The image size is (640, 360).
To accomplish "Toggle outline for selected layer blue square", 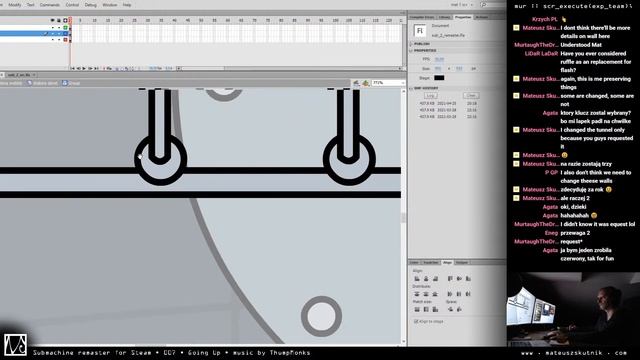I will [x=65, y=33].
